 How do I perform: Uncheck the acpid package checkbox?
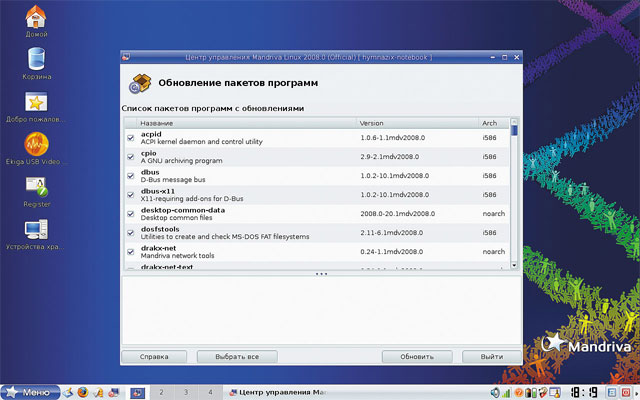131,138
